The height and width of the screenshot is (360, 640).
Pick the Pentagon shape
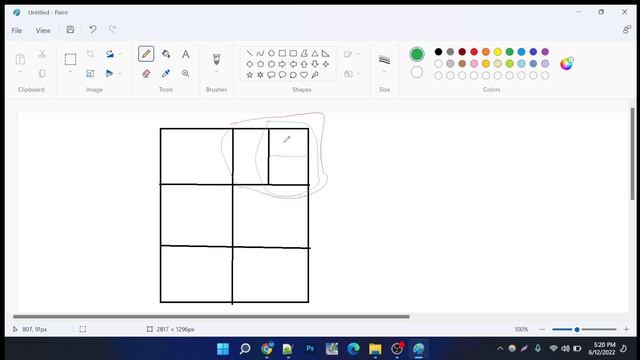pyautogui.click(x=260, y=64)
